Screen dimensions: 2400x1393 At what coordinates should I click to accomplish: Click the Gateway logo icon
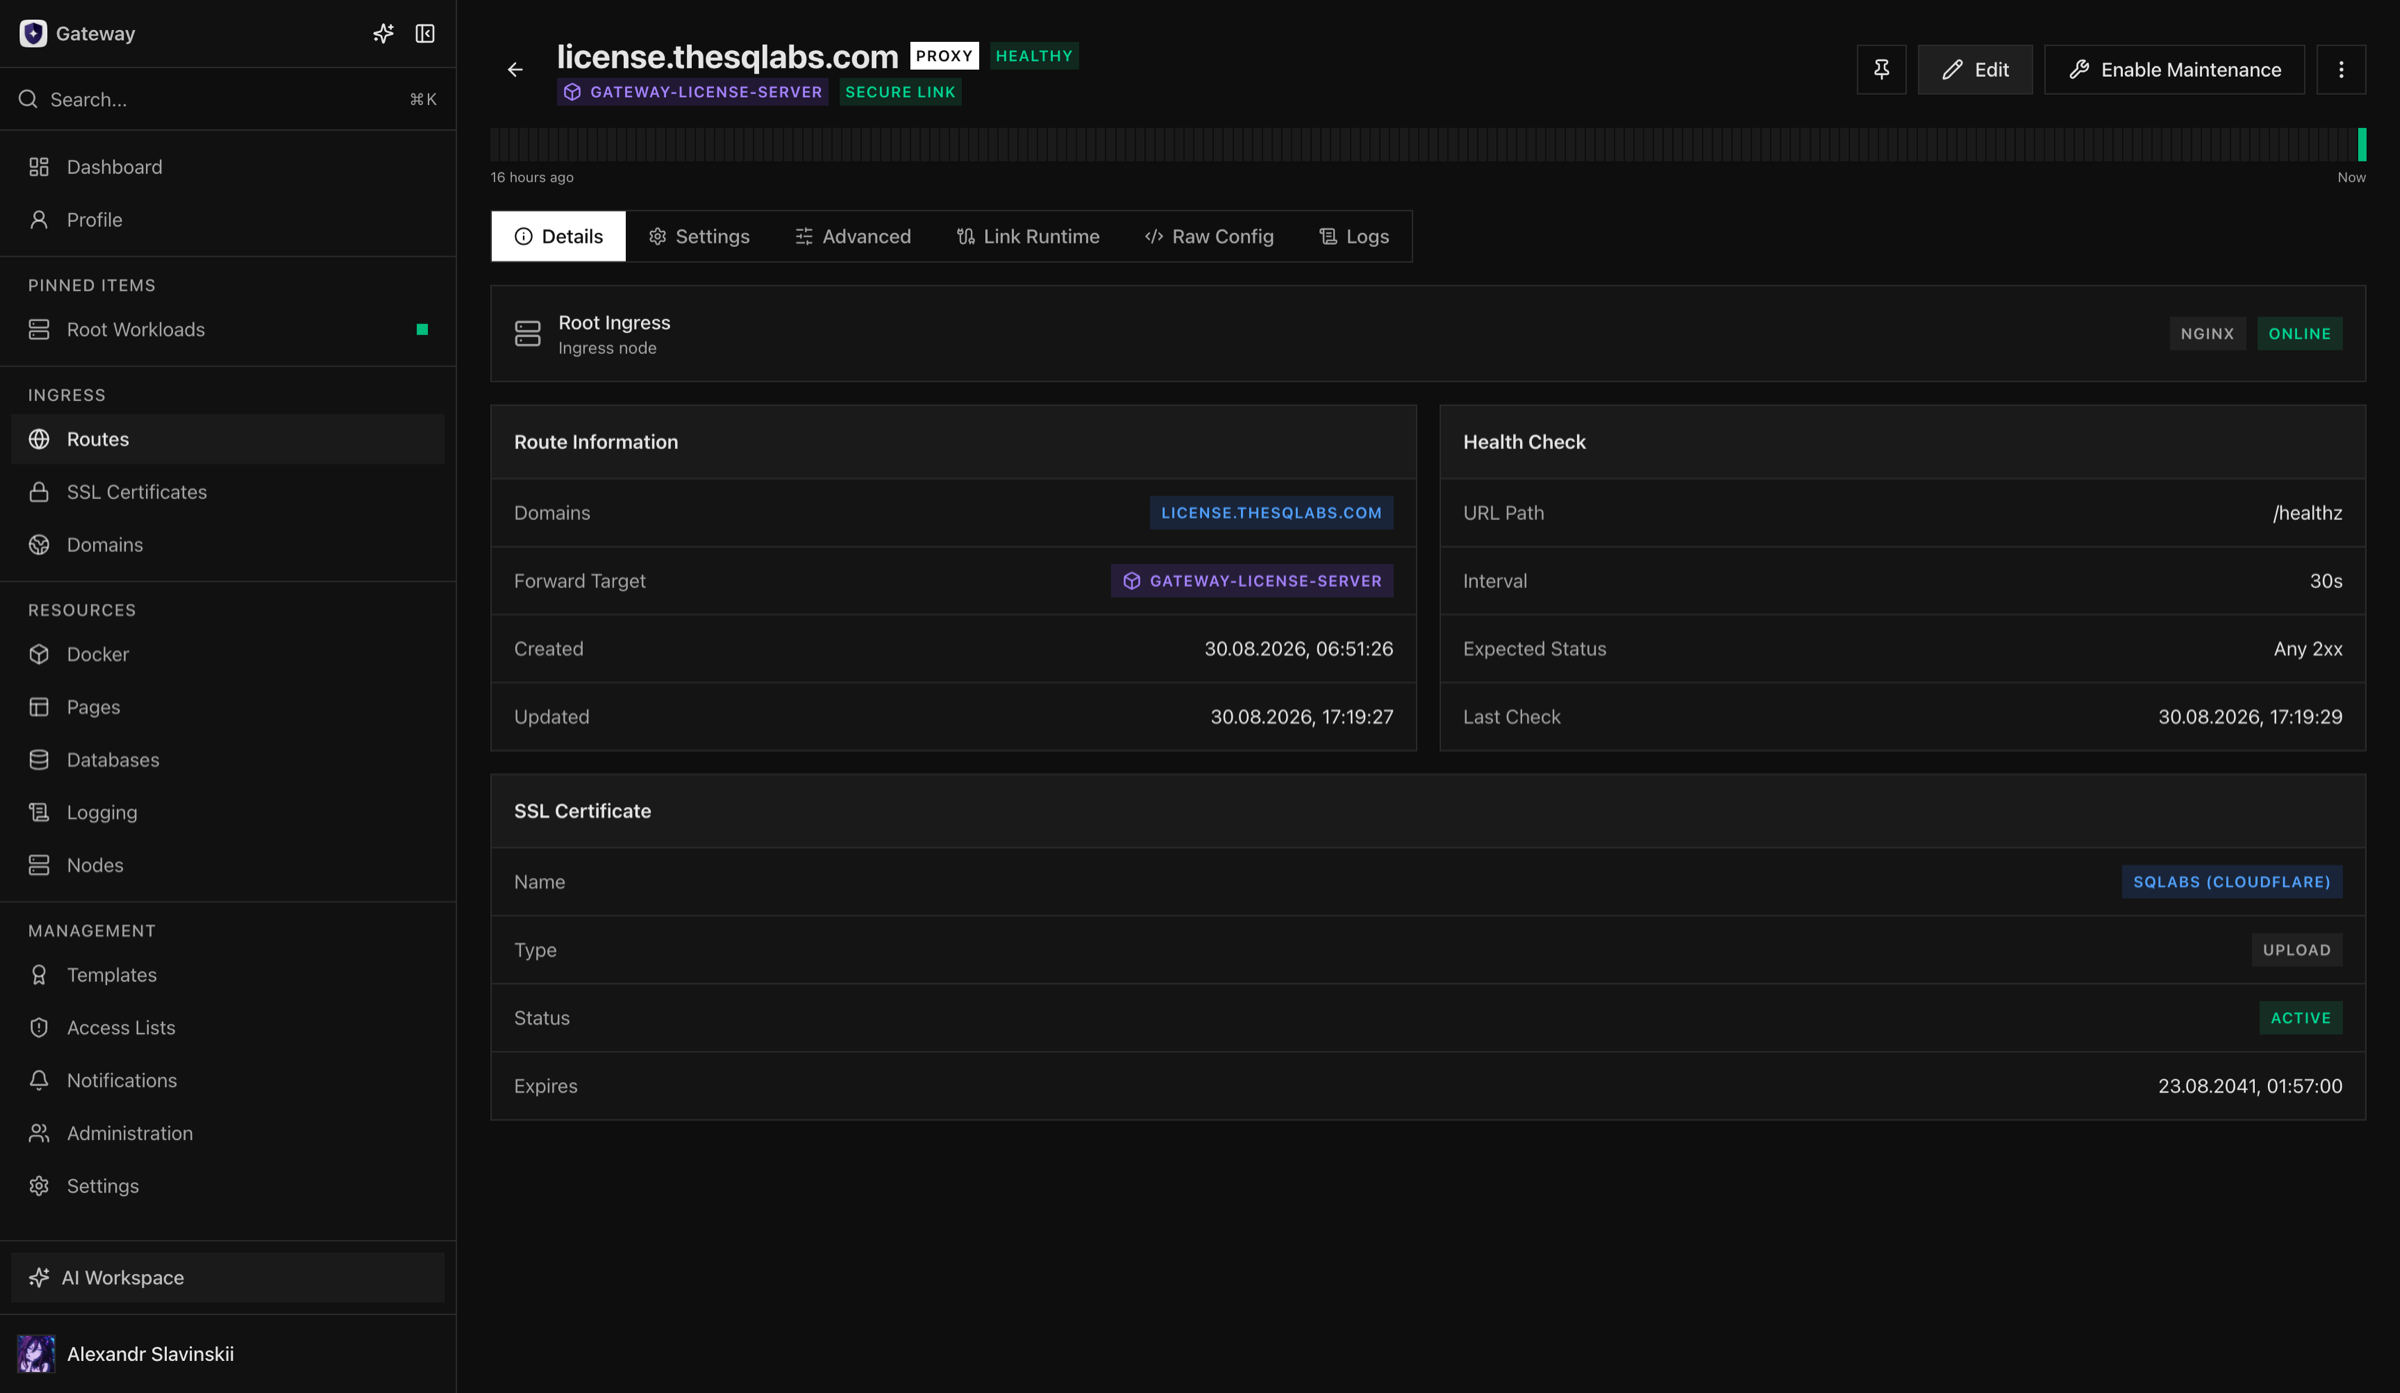pos(33,33)
